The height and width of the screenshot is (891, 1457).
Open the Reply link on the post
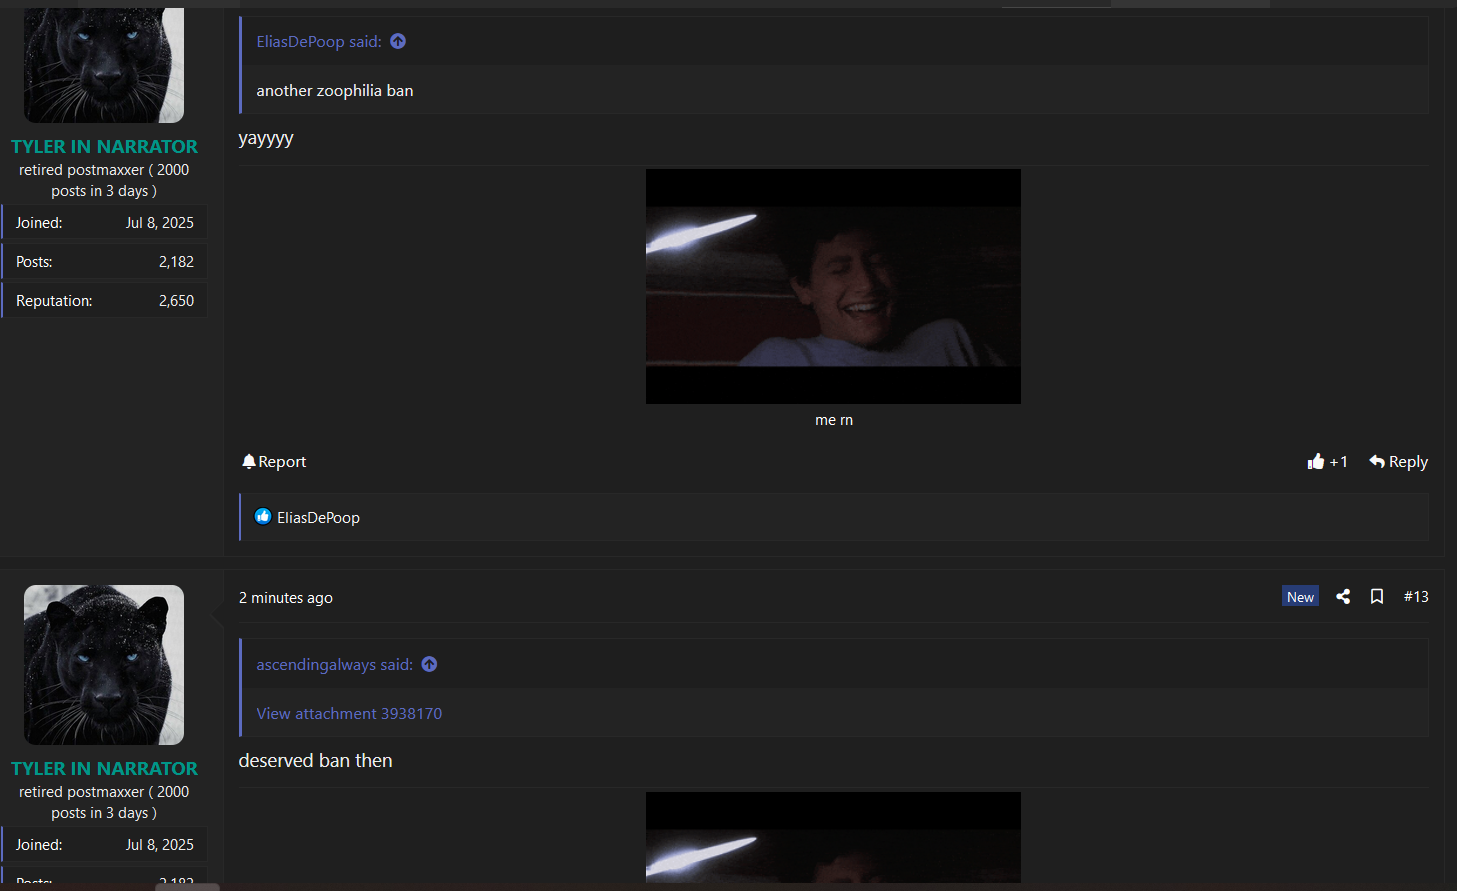[1398, 461]
